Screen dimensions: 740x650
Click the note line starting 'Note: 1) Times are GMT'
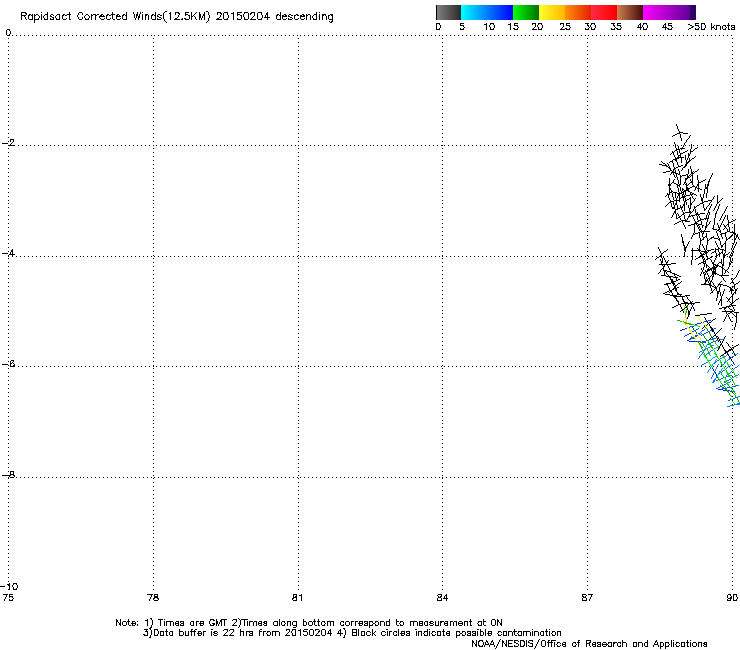(x=309, y=623)
